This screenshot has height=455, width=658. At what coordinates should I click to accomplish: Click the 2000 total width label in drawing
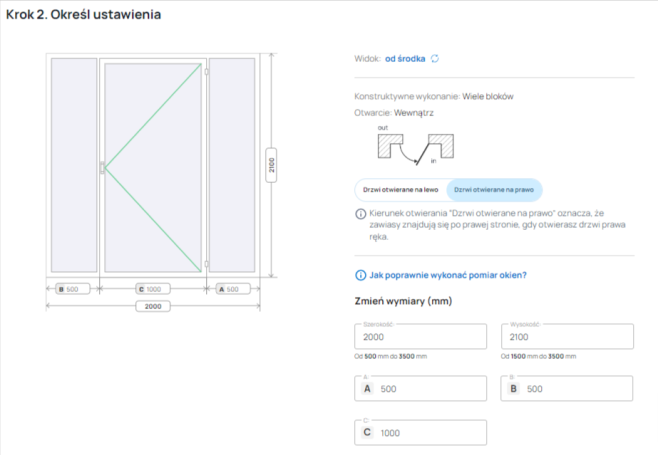tap(153, 306)
